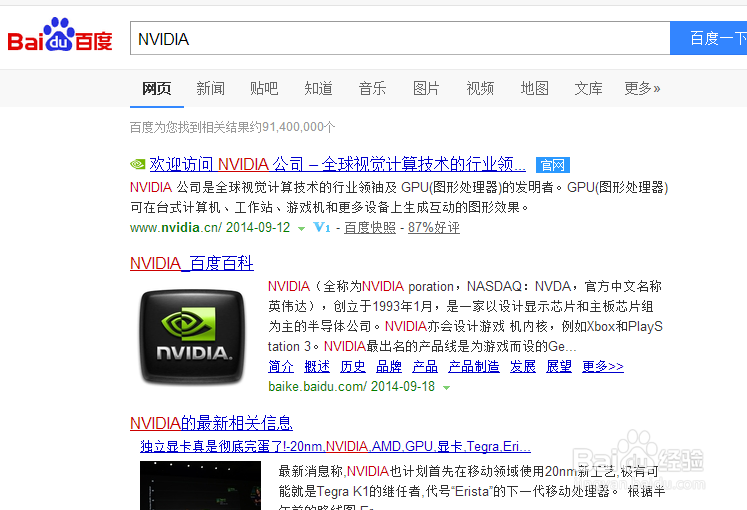The width and height of the screenshot is (747, 510).
Task: Click the blue V1 credibility icon
Action: tap(322, 228)
